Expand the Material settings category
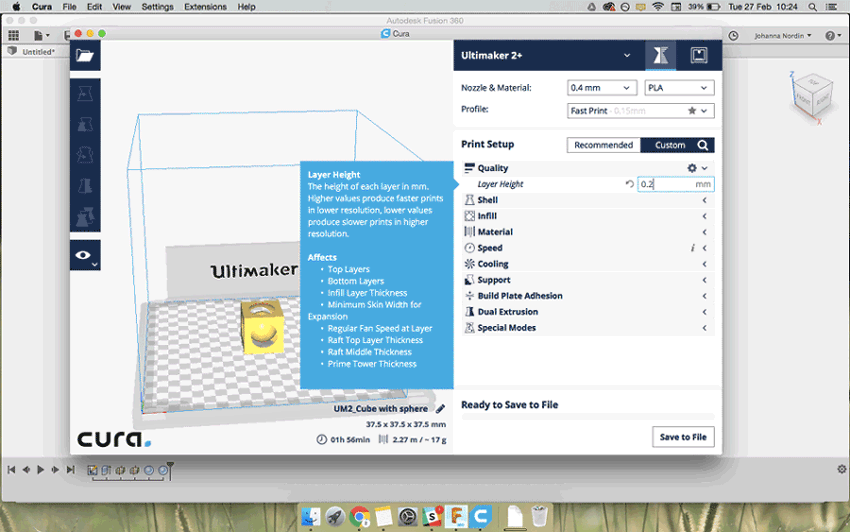Image resolution: width=850 pixels, height=532 pixels. (704, 232)
